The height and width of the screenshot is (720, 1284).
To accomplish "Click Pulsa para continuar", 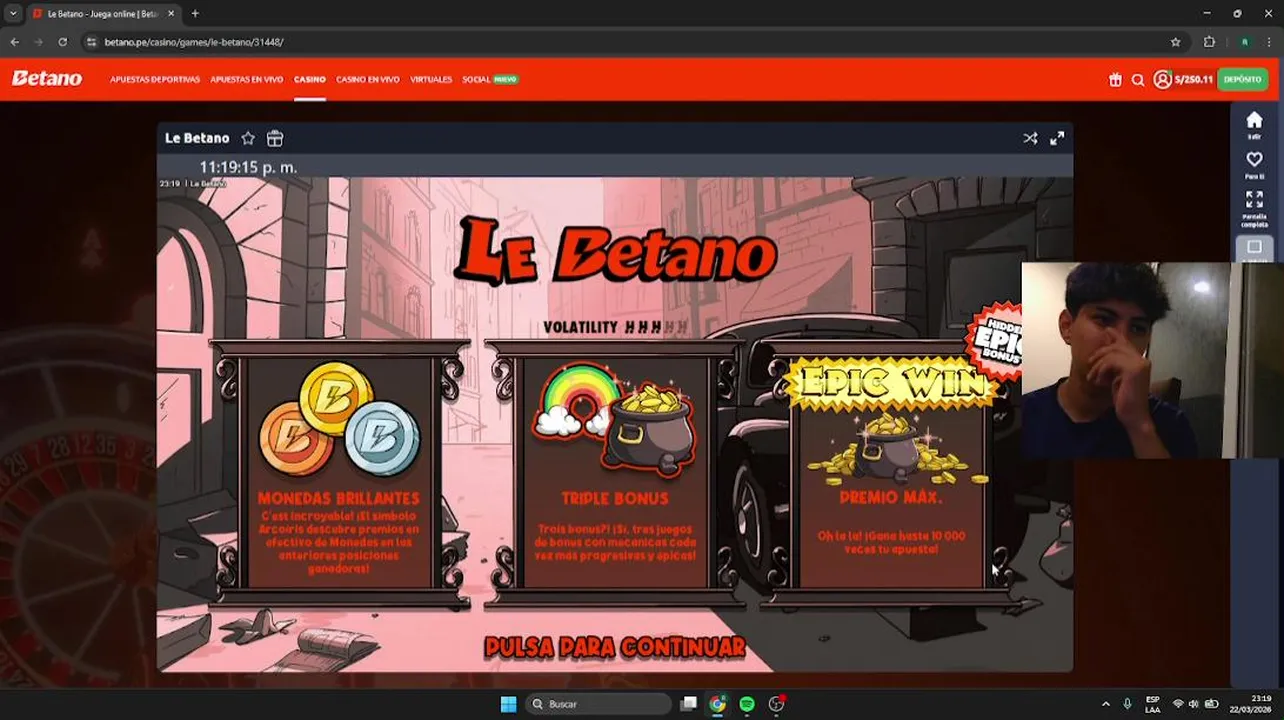I will [615, 647].
